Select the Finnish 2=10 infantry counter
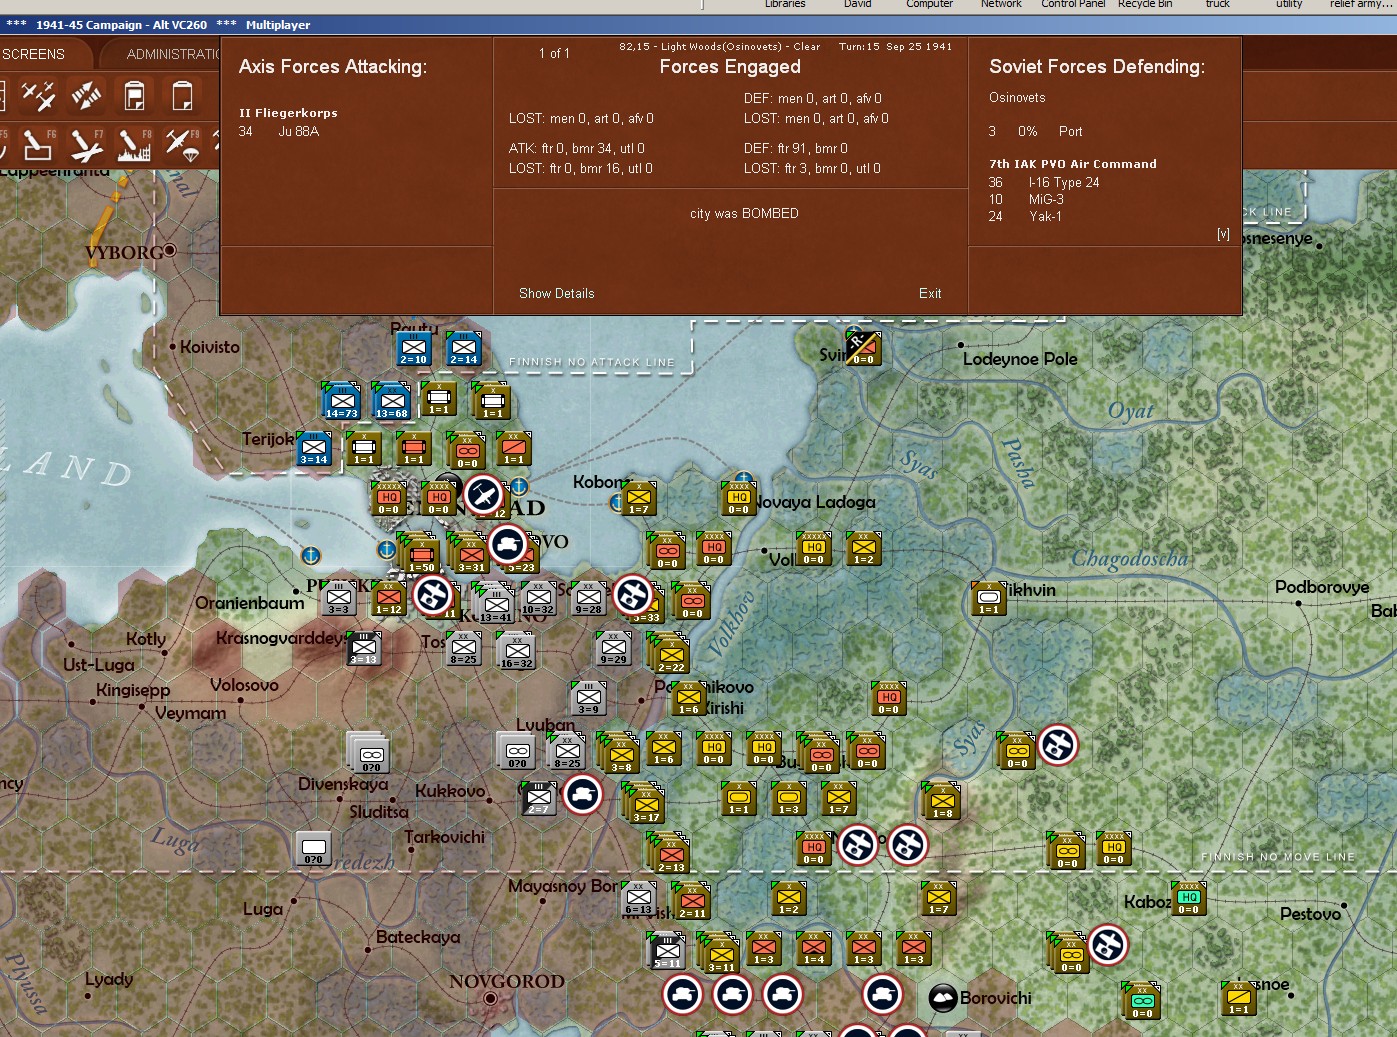This screenshot has height=1037, width=1397. click(x=413, y=347)
